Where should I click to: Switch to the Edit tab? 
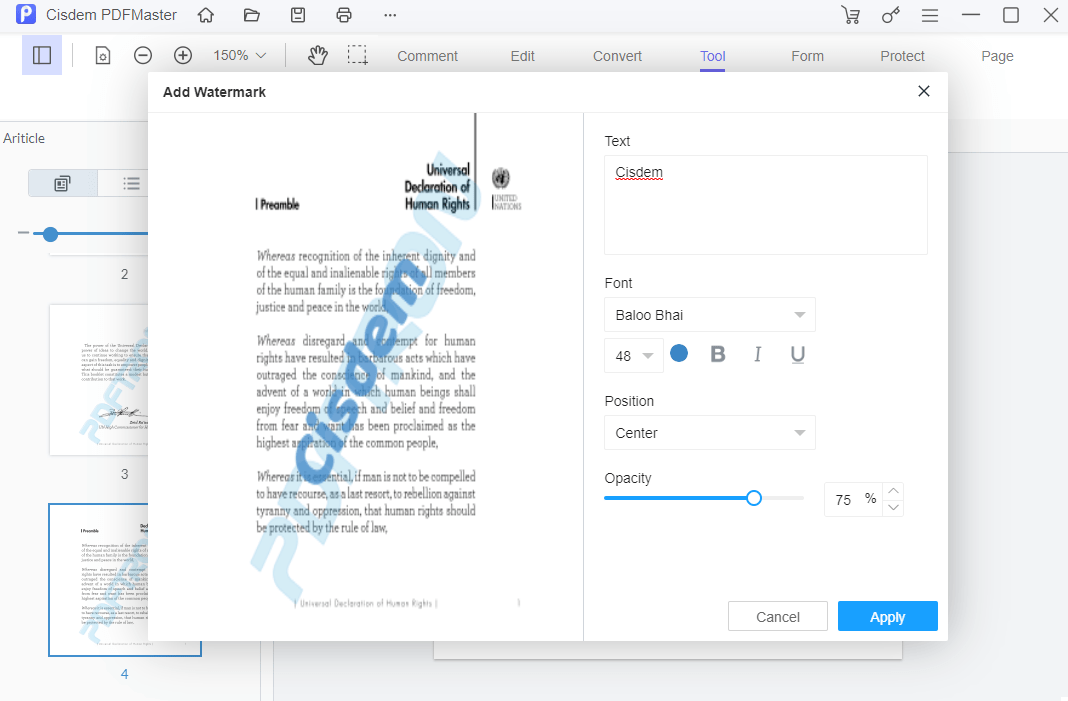(x=522, y=56)
